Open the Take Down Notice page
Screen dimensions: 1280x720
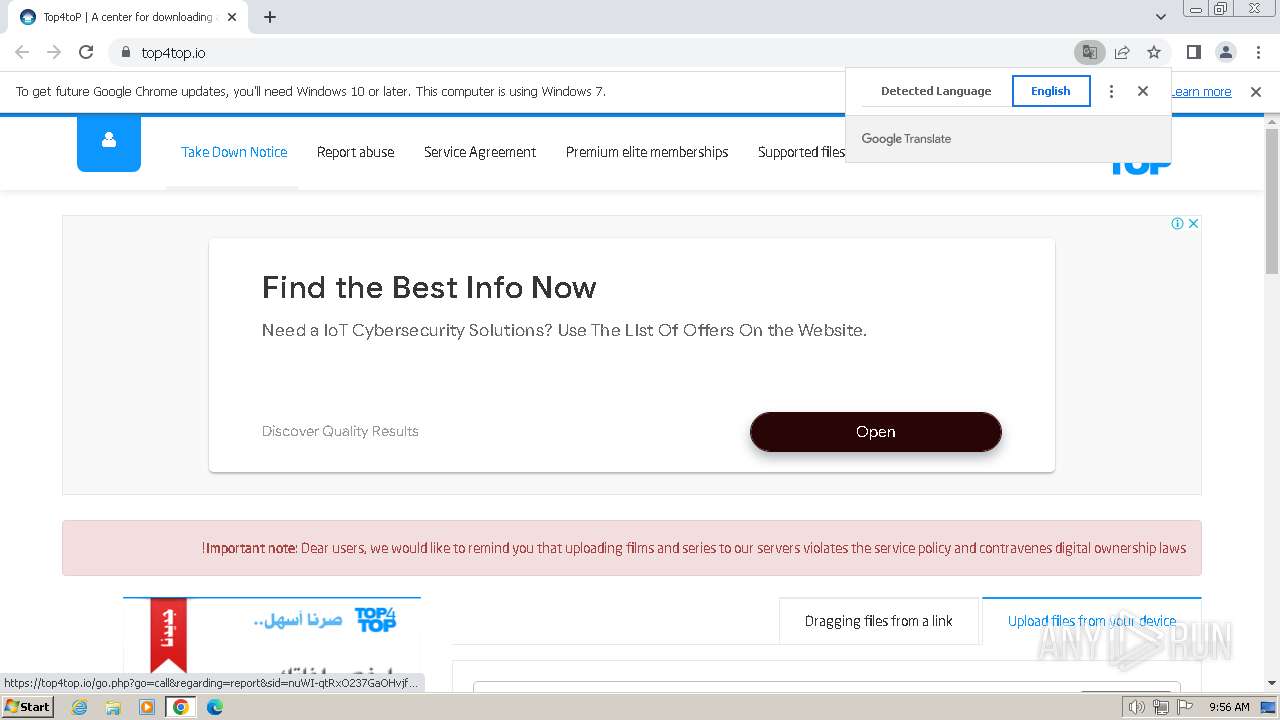(x=234, y=152)
